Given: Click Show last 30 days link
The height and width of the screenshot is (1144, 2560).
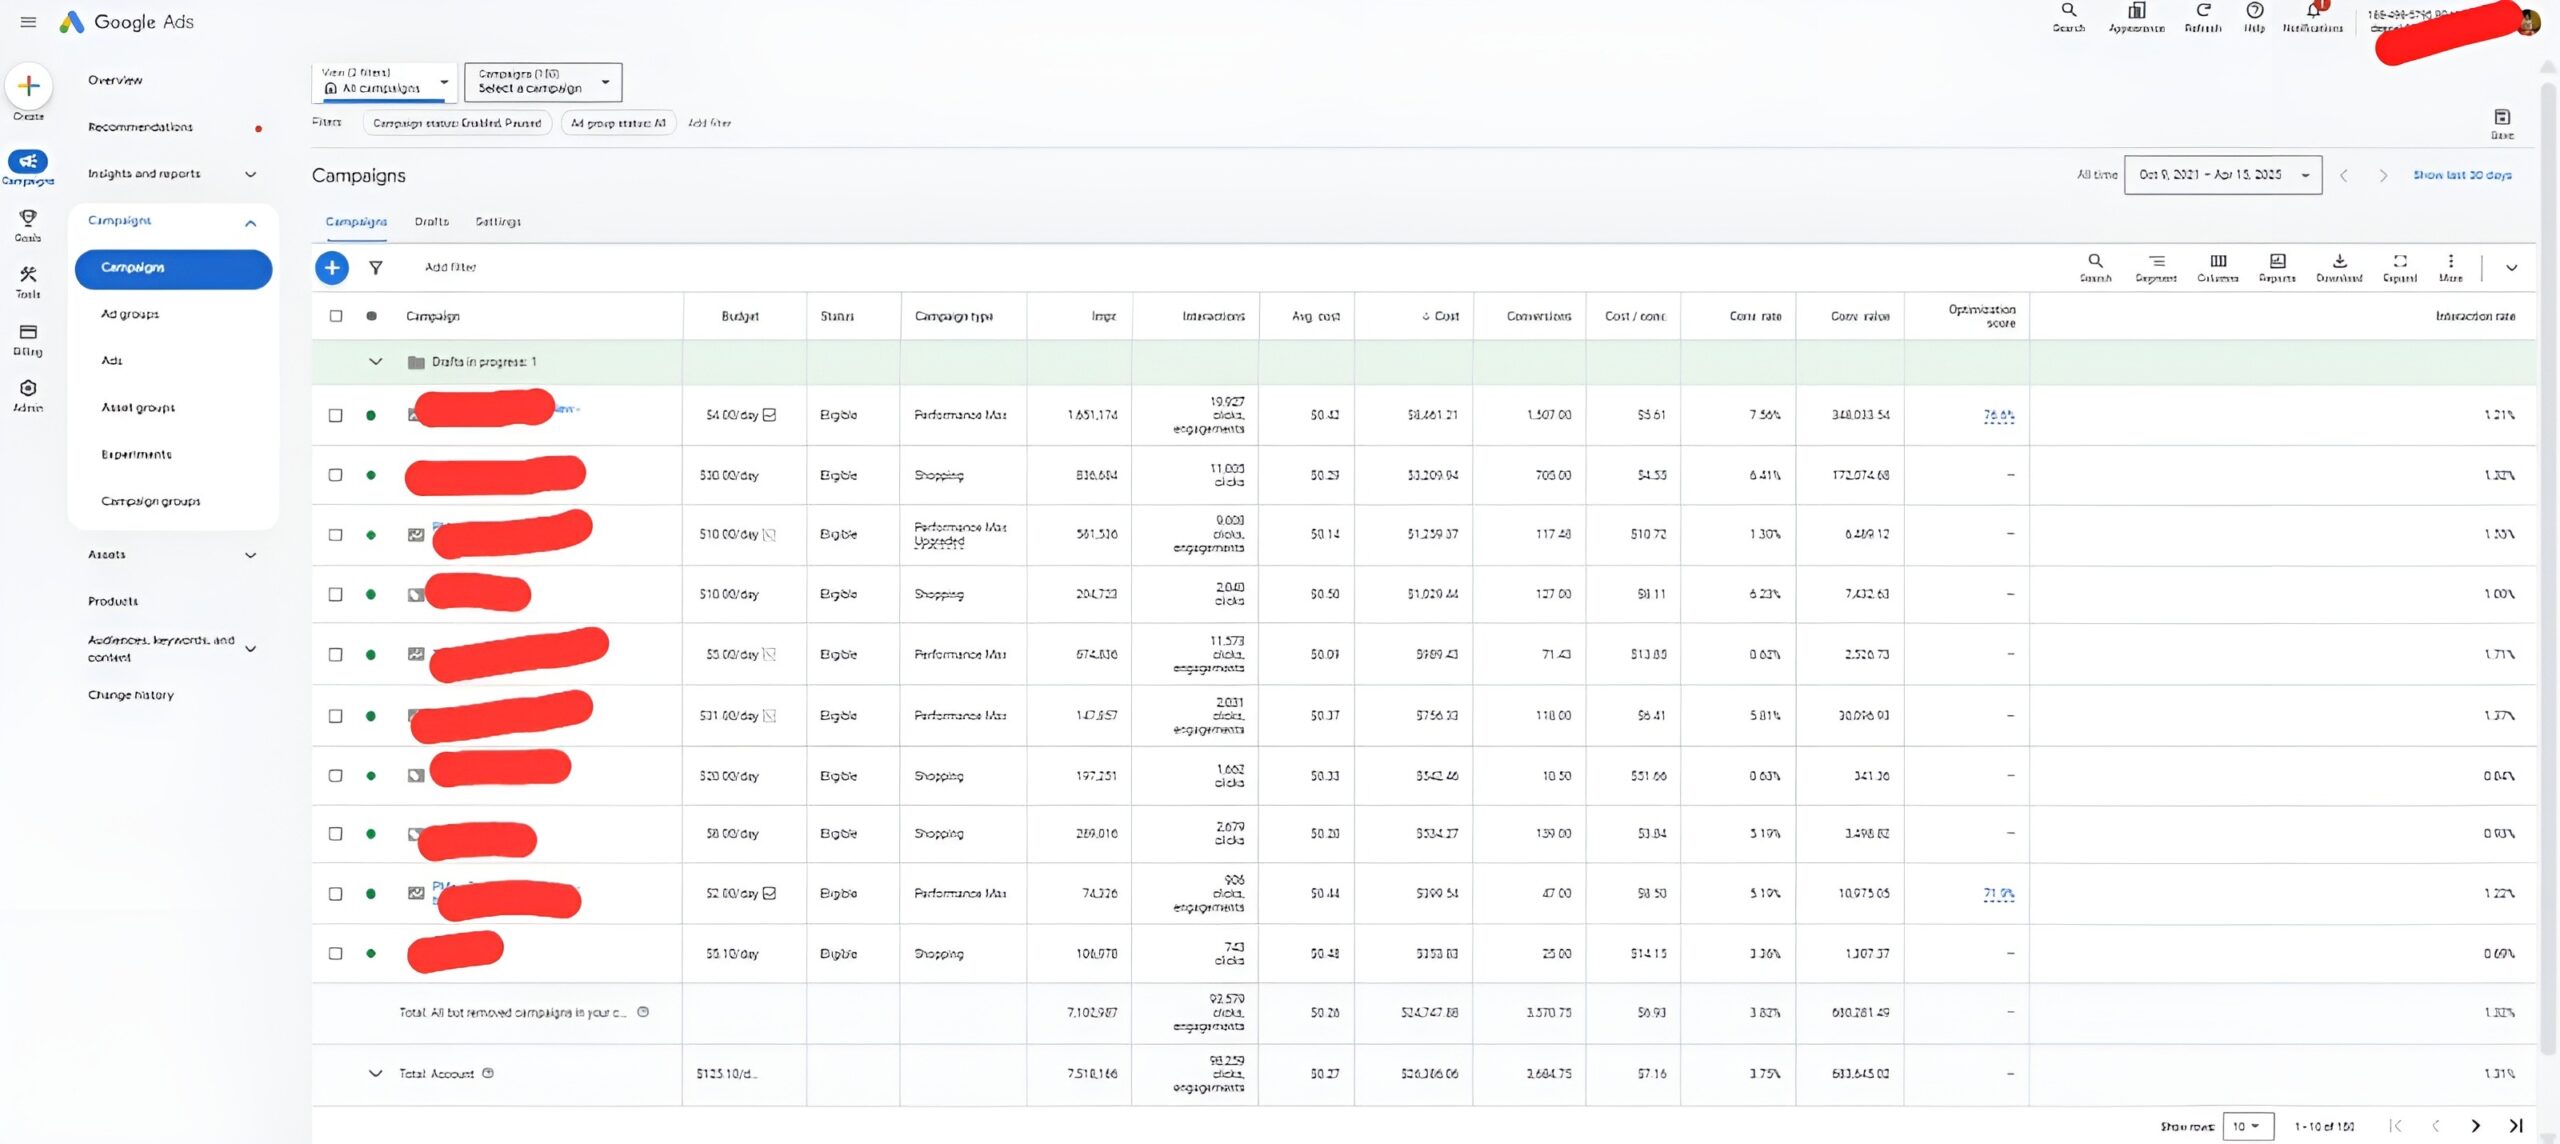Looking at the screenshot, I should 2461,175.
